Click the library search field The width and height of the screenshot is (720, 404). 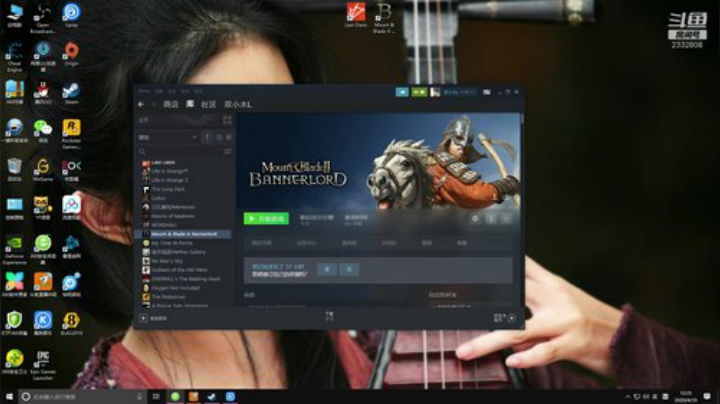[181, 152]
